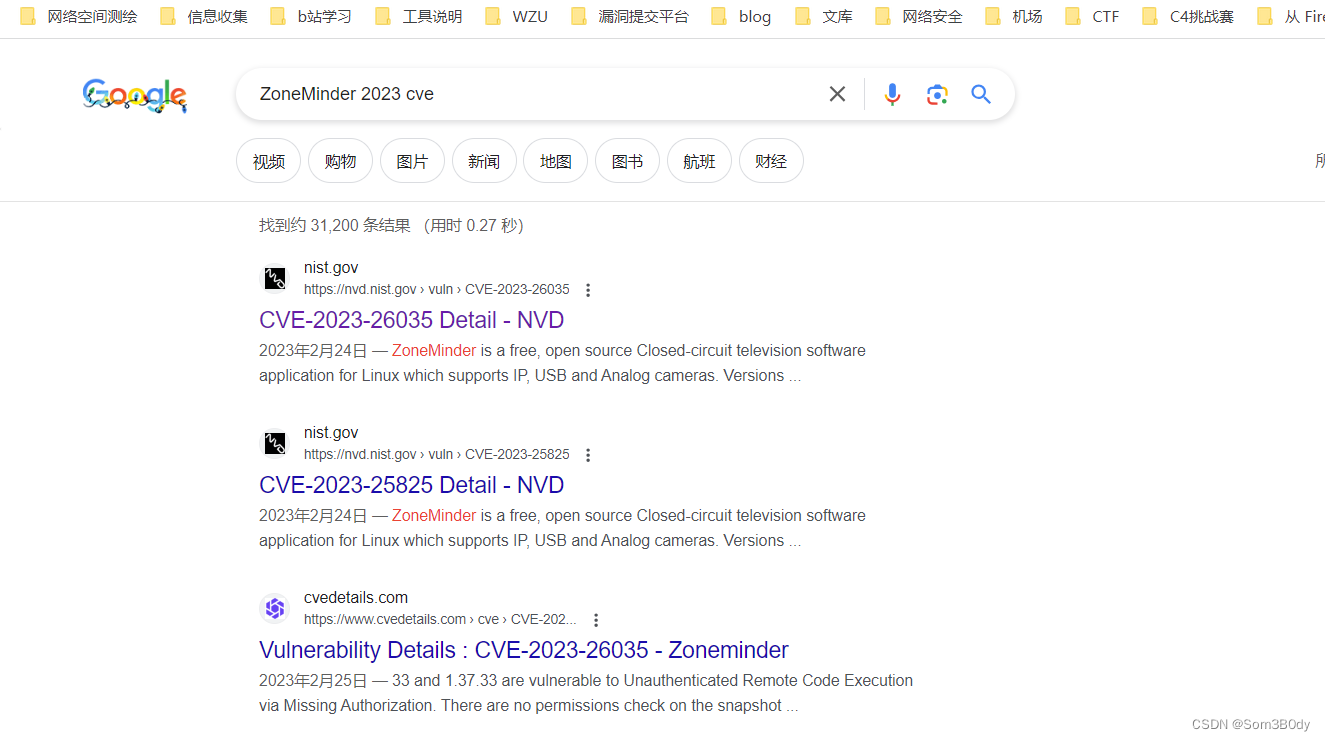Screen dimensions: 1325x741
Task: Open the CTF bookmark folder
Action: [1092, 16]
